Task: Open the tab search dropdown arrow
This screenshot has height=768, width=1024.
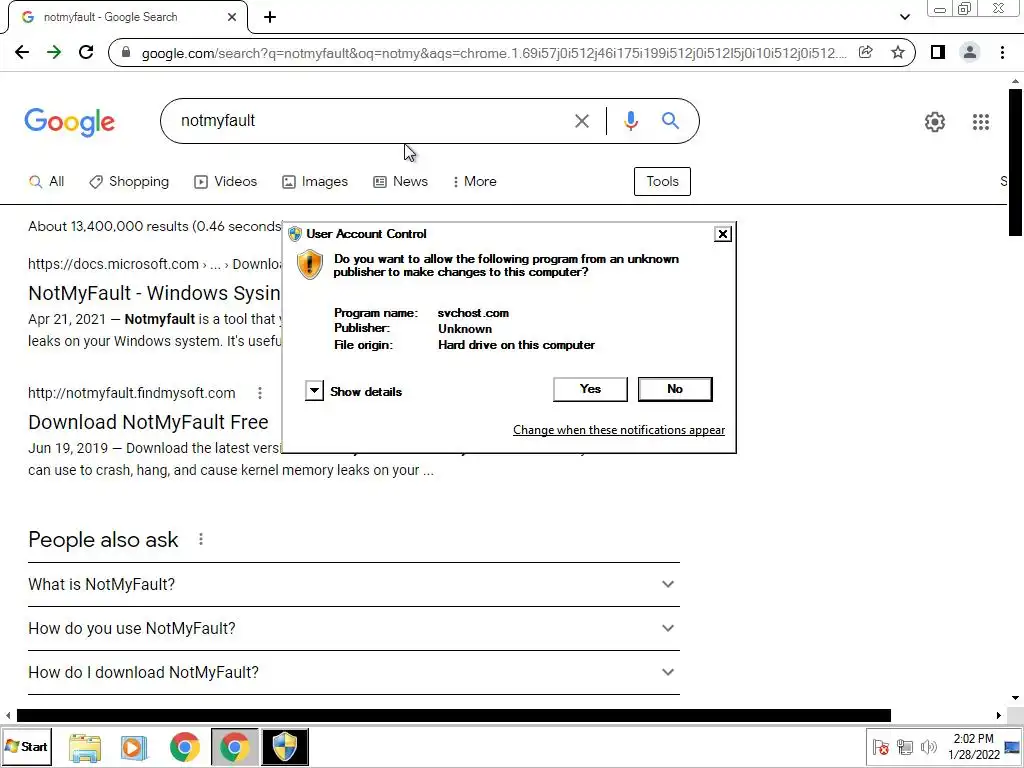Action: (x=904, y=17)
